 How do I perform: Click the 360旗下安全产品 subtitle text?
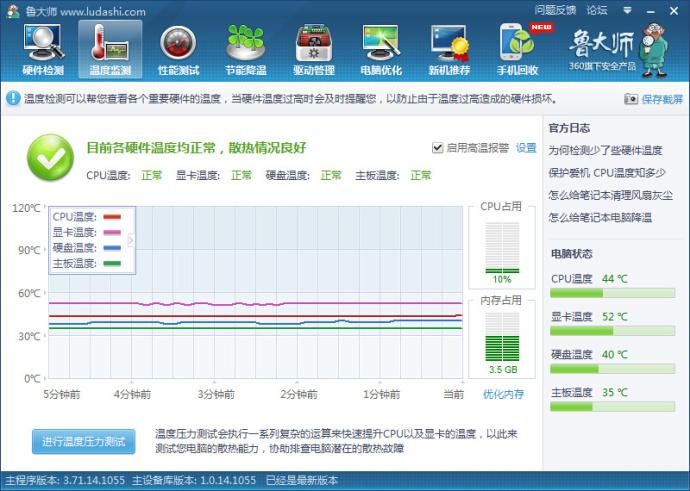click(602, 66)
